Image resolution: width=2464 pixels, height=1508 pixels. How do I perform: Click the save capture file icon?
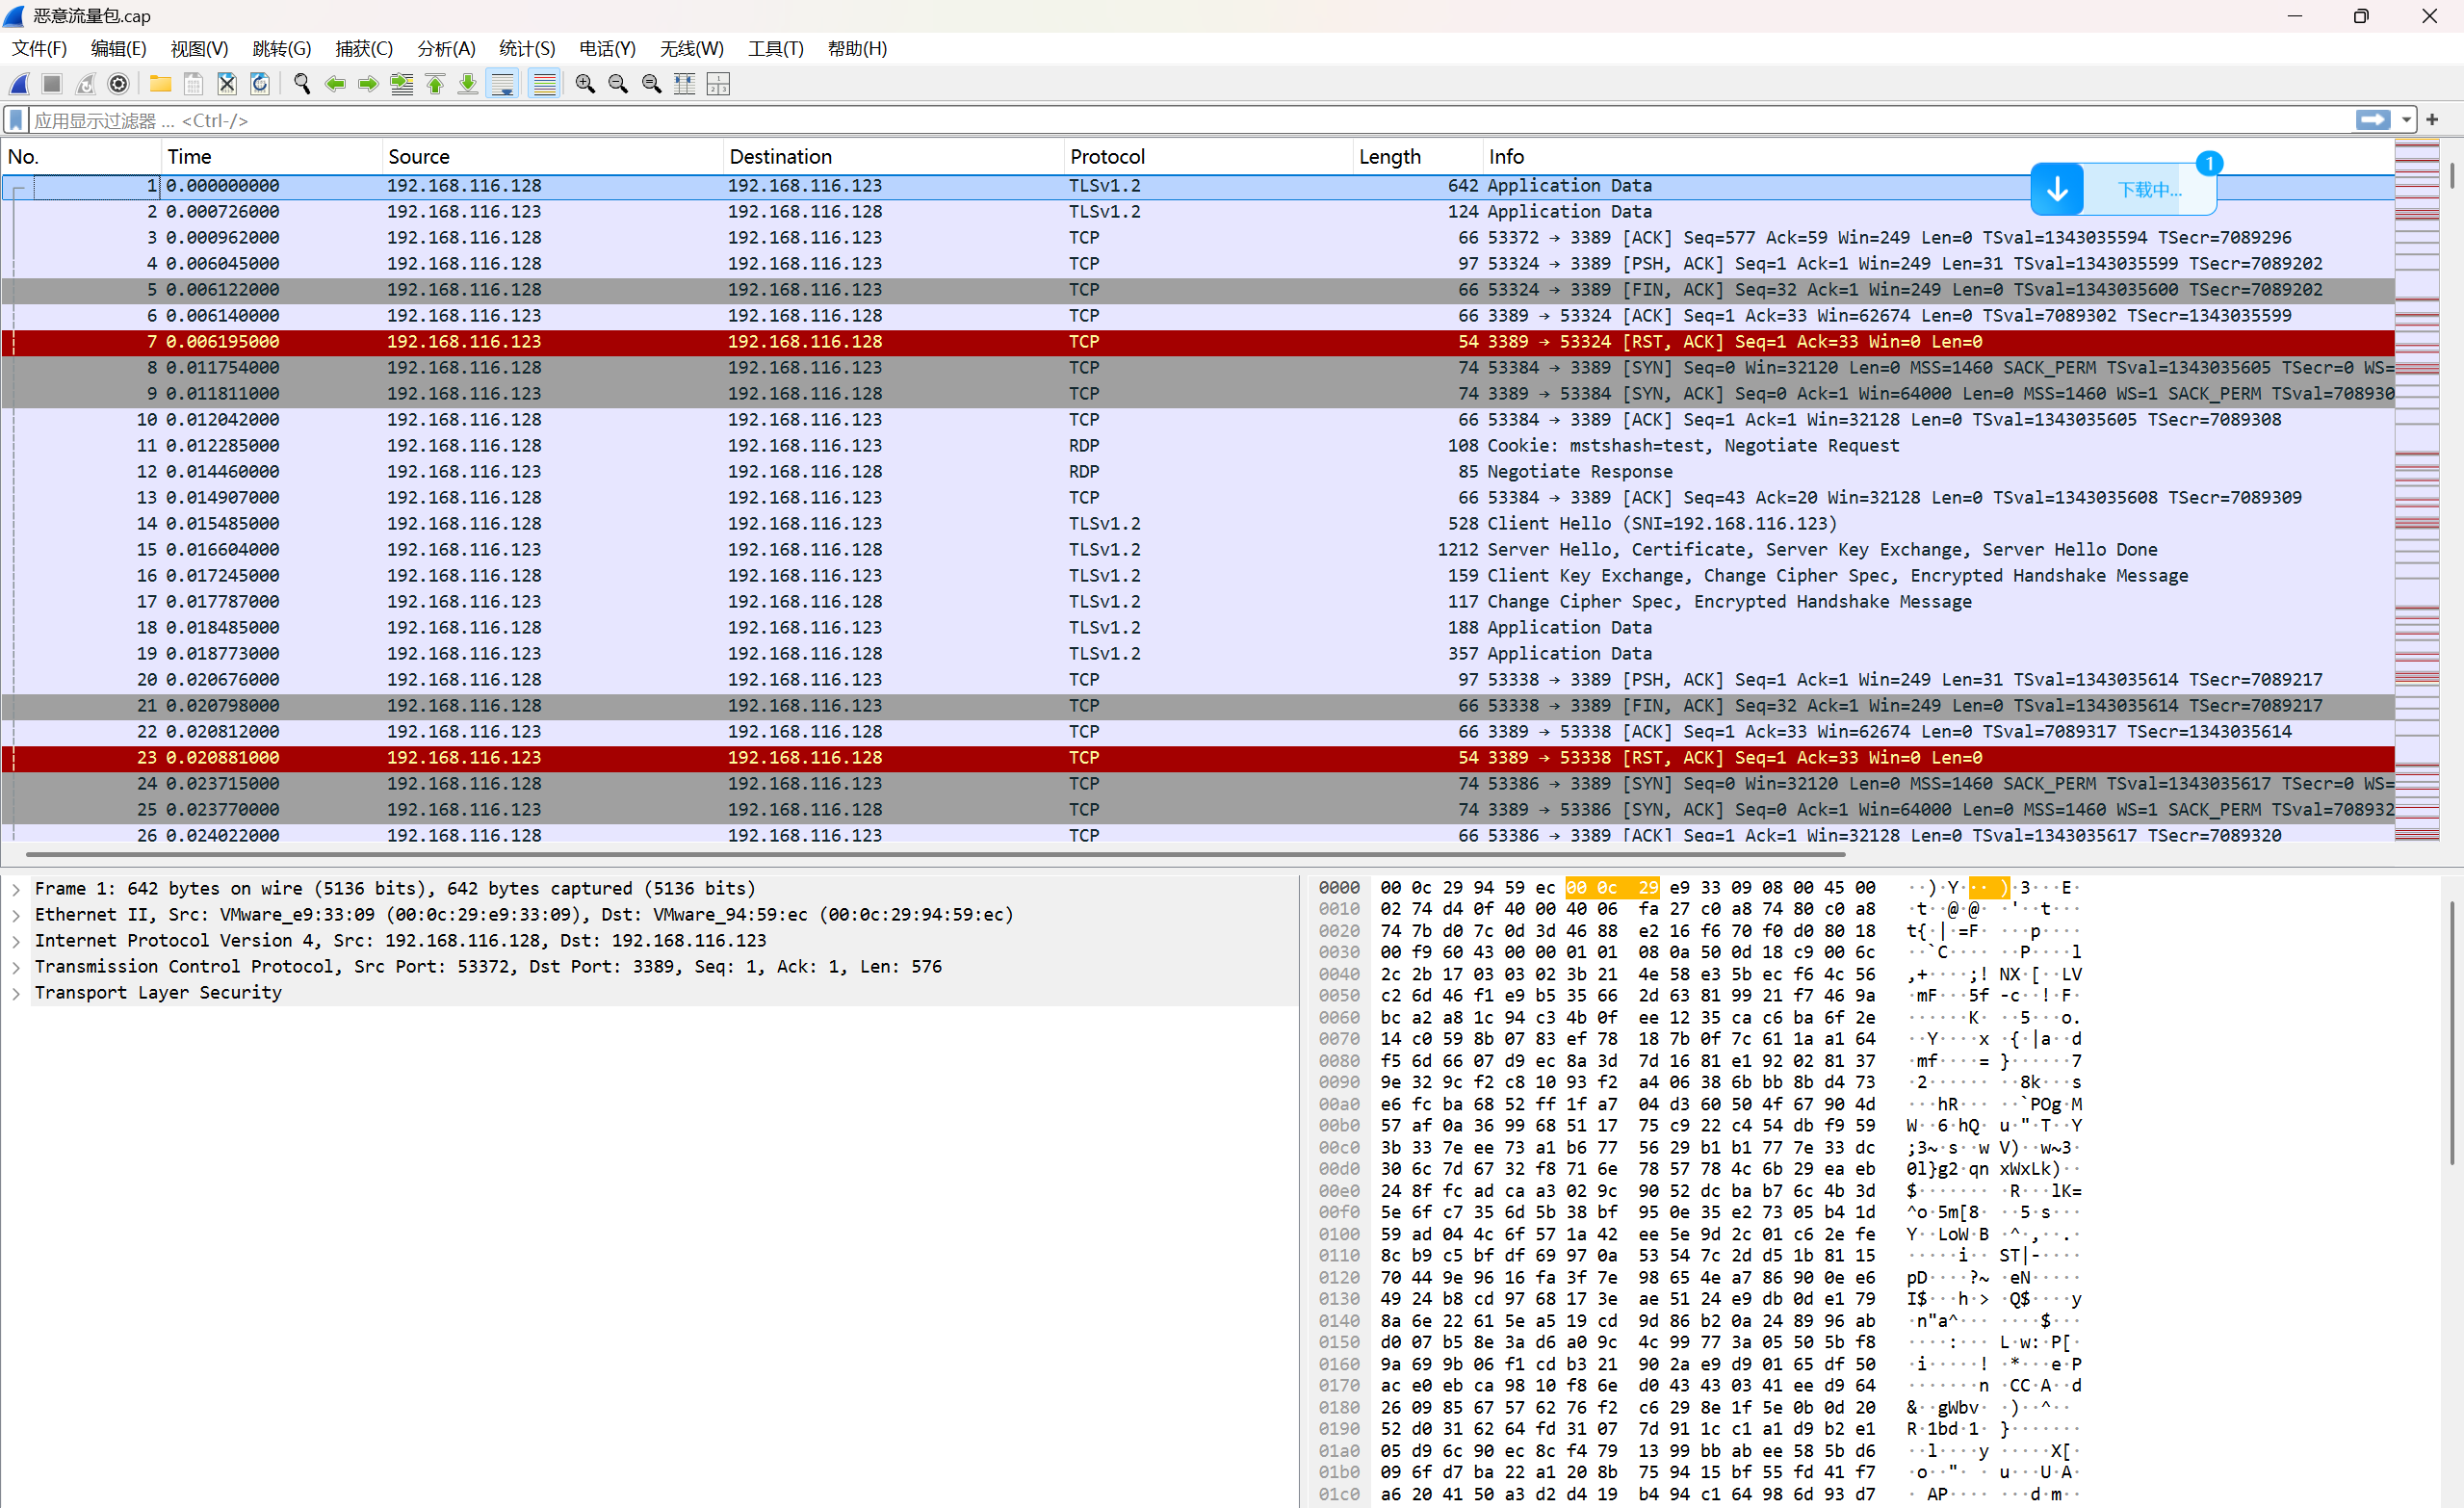[x=194, y=84]
